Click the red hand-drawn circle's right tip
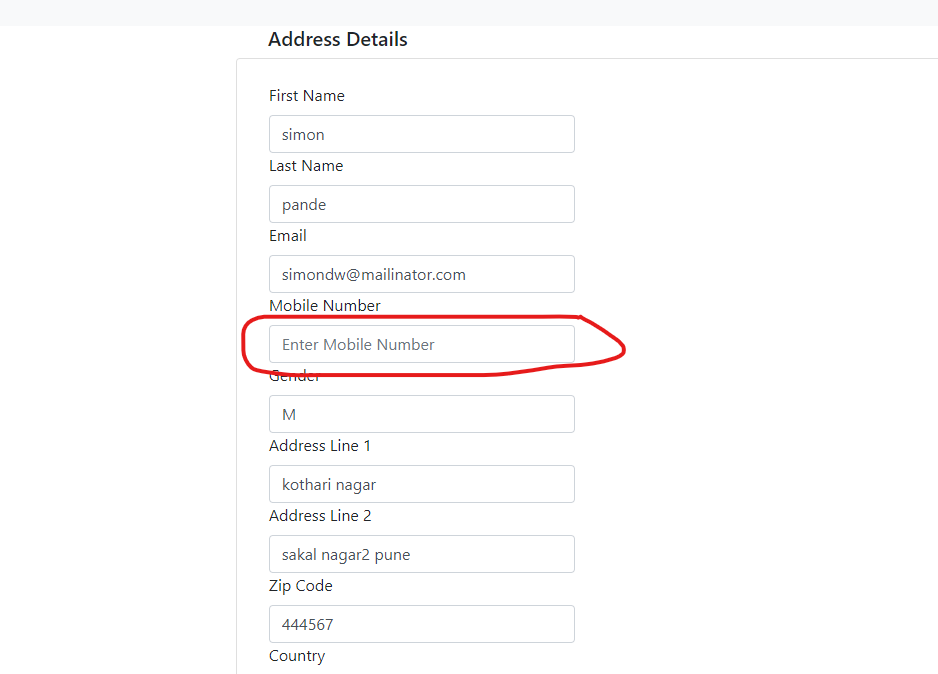Image resolution: width=938 pixels, height=674 pixels. (622, 347)
